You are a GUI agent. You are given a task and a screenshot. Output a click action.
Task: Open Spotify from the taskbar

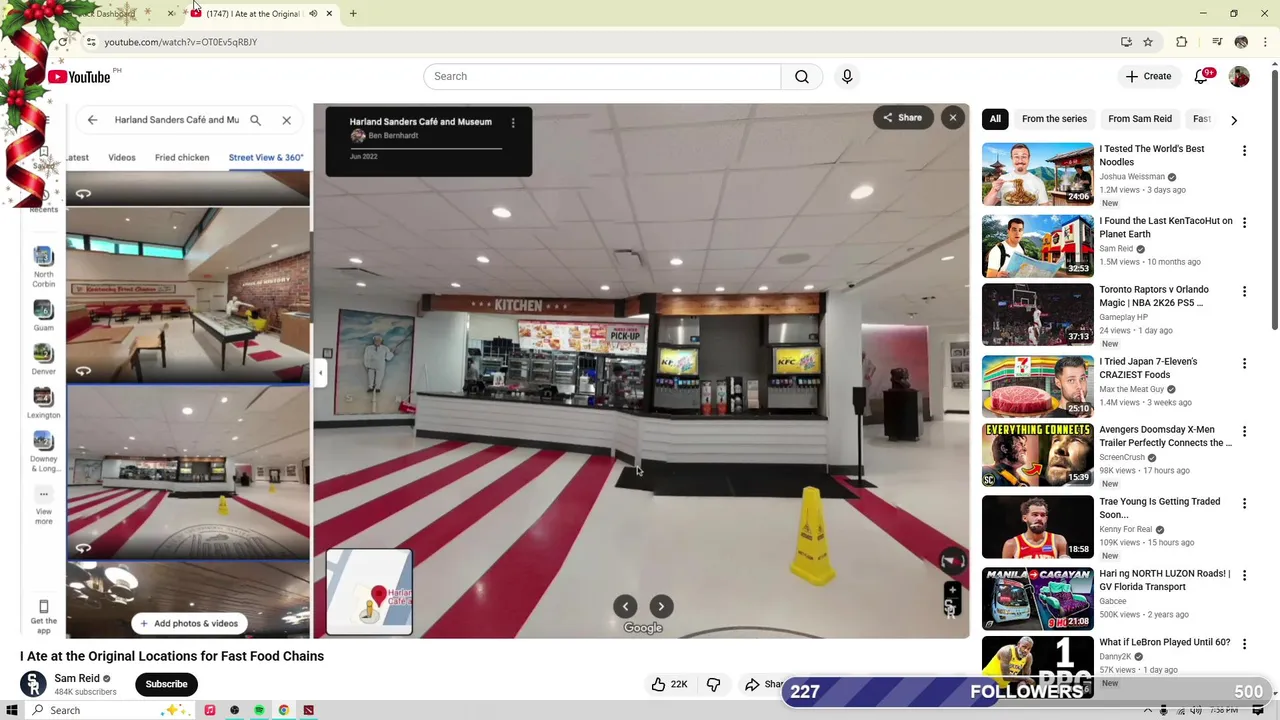pos(259,710)
